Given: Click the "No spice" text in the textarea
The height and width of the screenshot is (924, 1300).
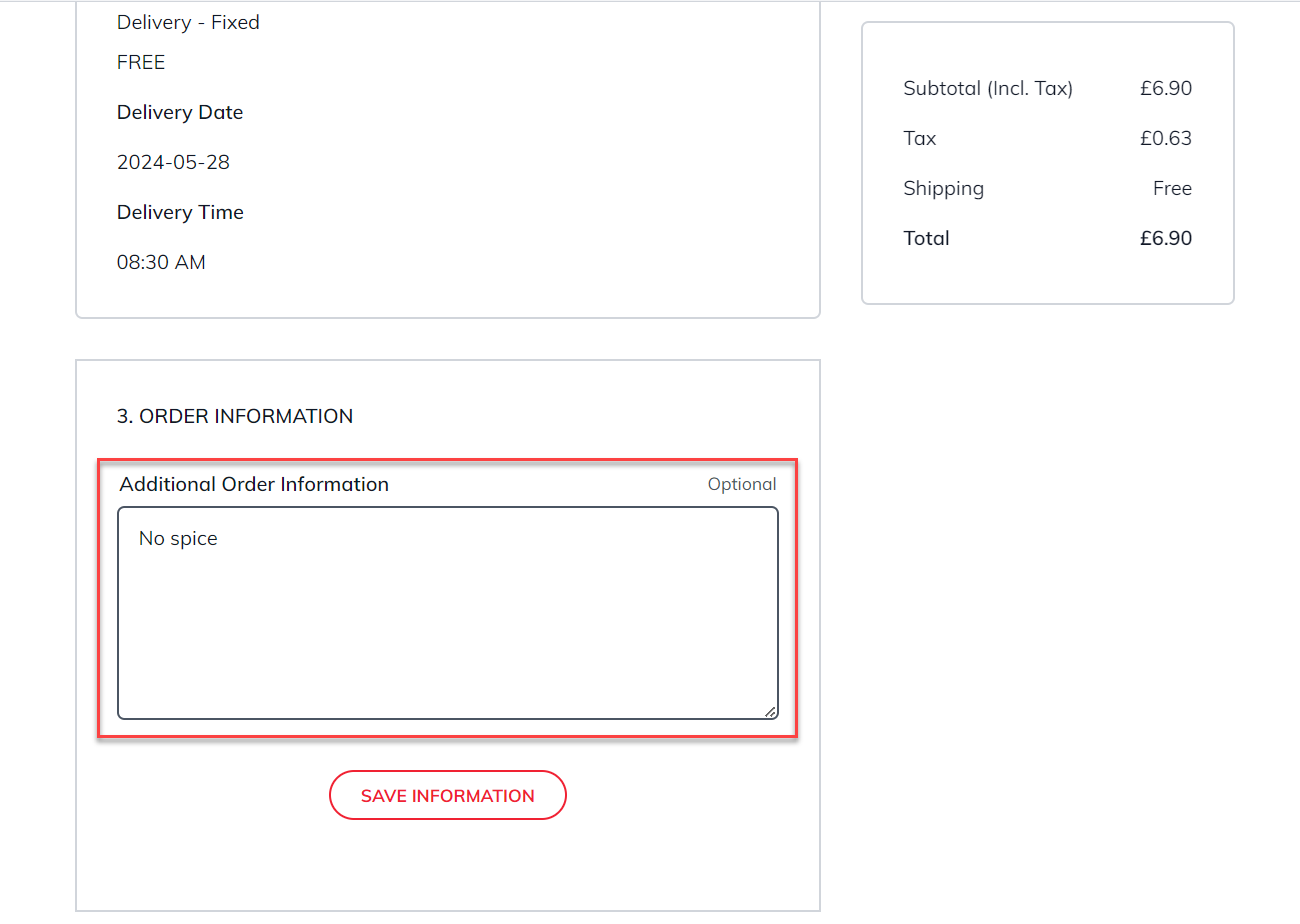Looking at the screenshot, I should [x=178, y=539].
